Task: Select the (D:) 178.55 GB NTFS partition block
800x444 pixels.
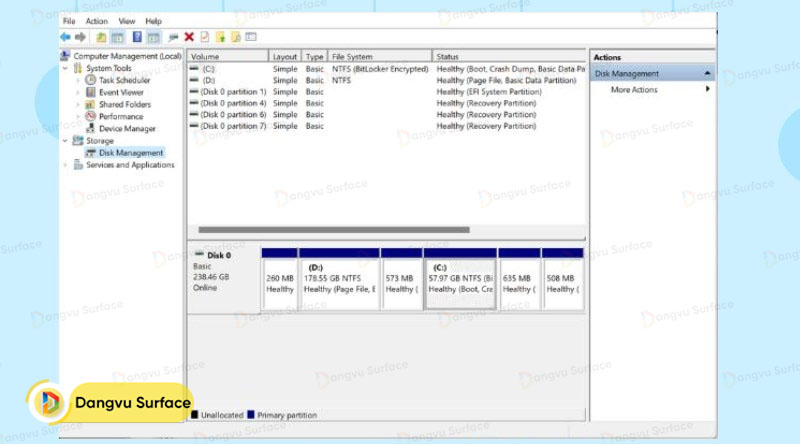Action: click(x=339, y=279)
